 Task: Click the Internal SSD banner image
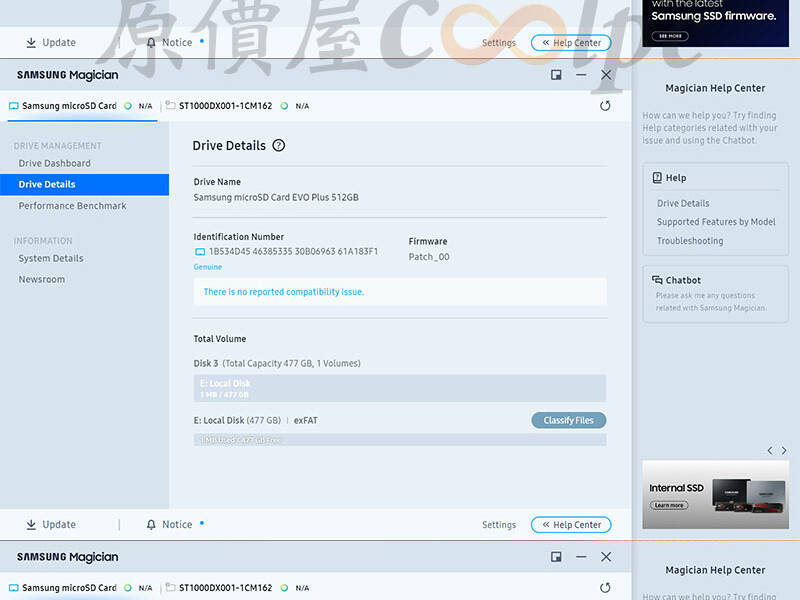(x=715, y=494)
